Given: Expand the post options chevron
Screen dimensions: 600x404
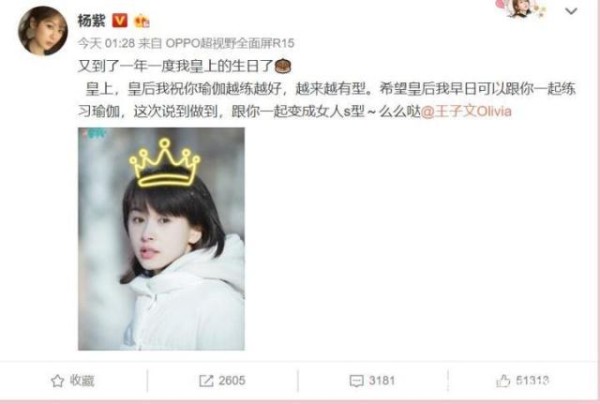Looking at the screenshot, I should coord(571,11).
